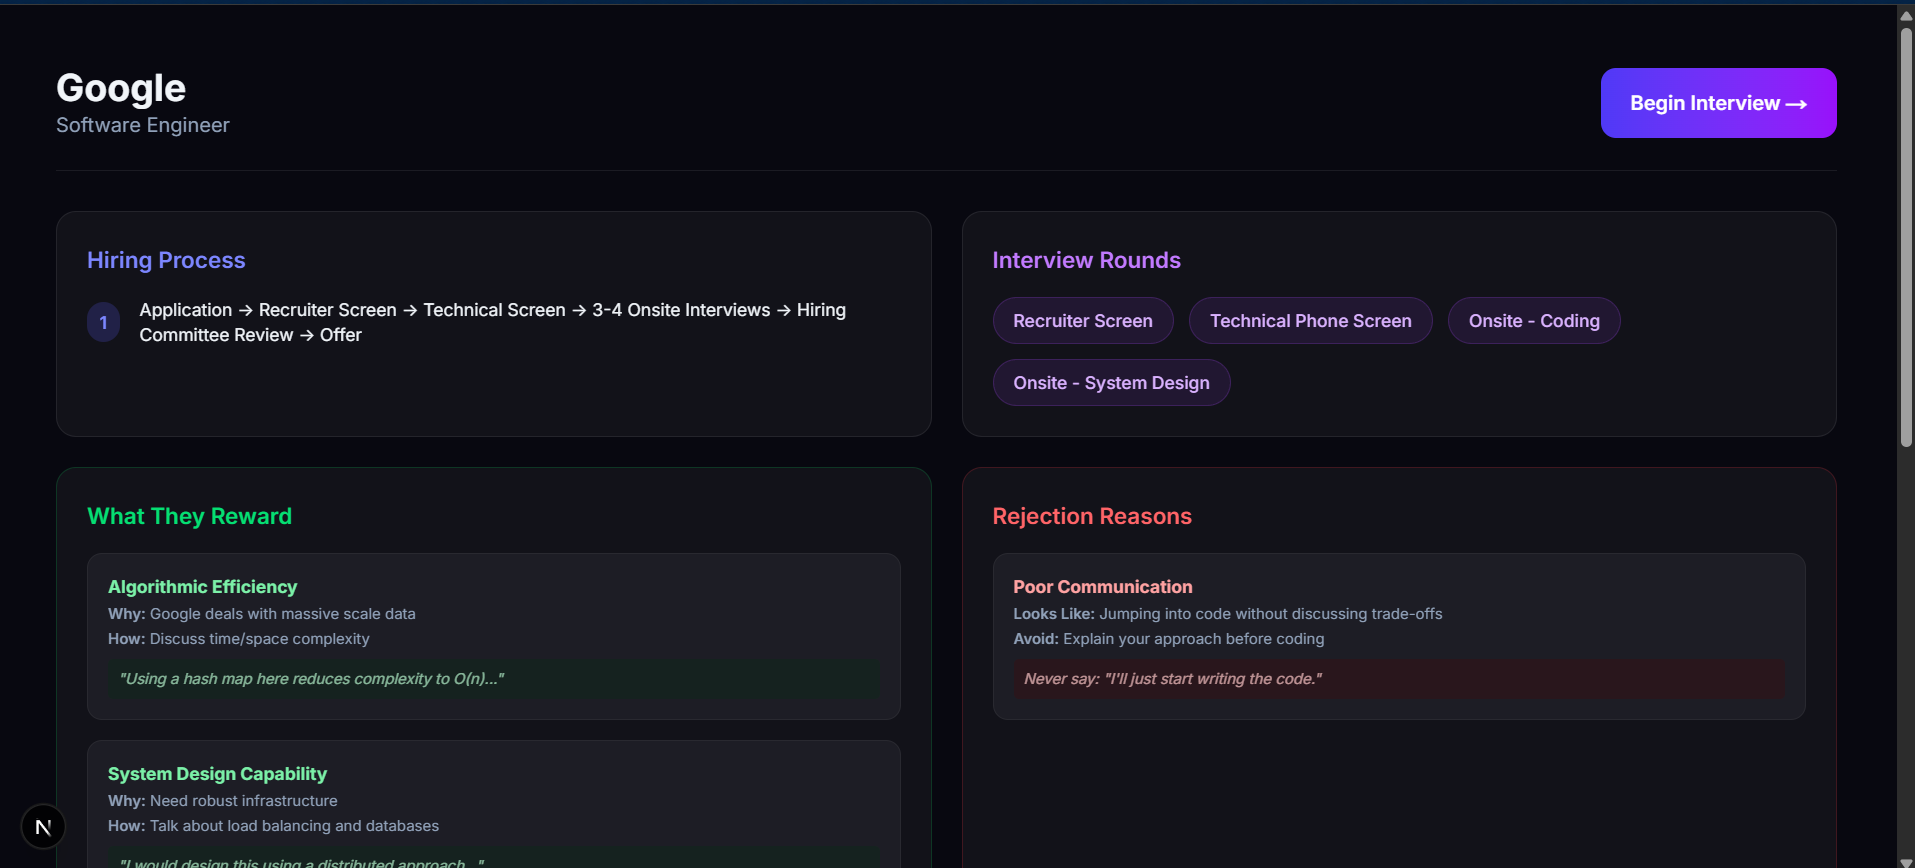Viewport: 1915px width, 868px height.
Task: Click the System Design Capability card title
Action: [x=217, y=774]
